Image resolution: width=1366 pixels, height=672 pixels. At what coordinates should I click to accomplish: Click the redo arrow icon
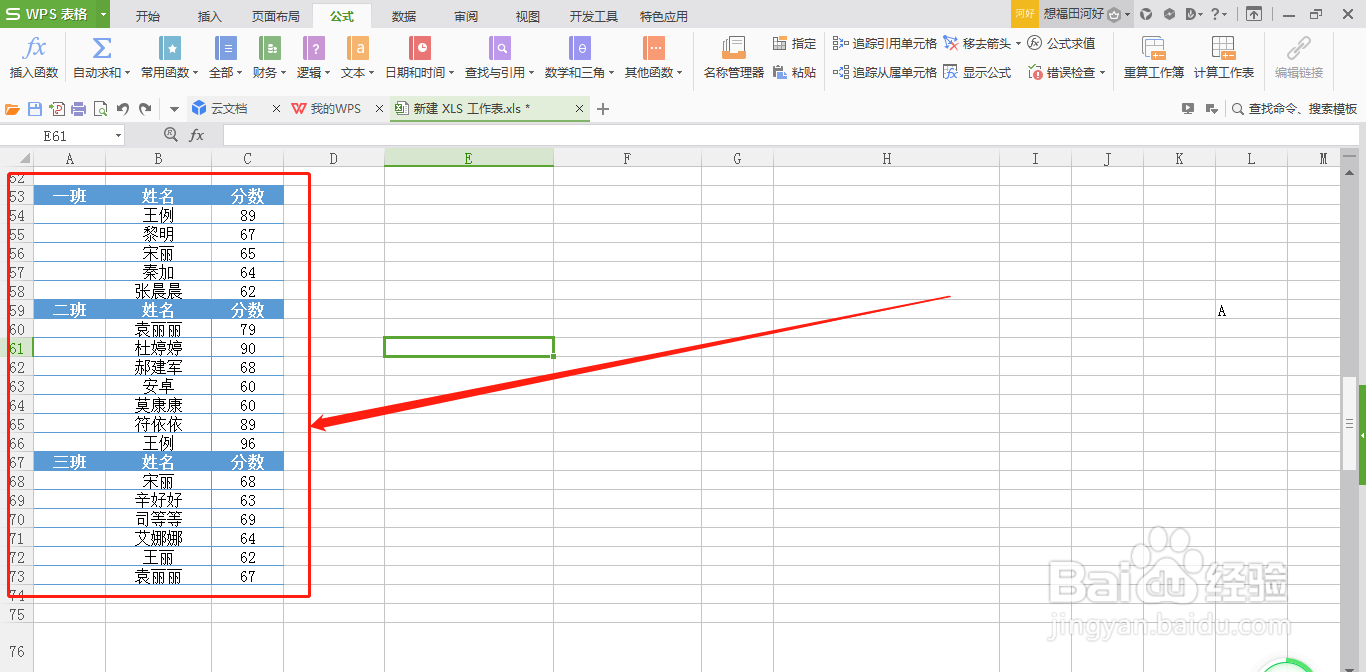145,109
